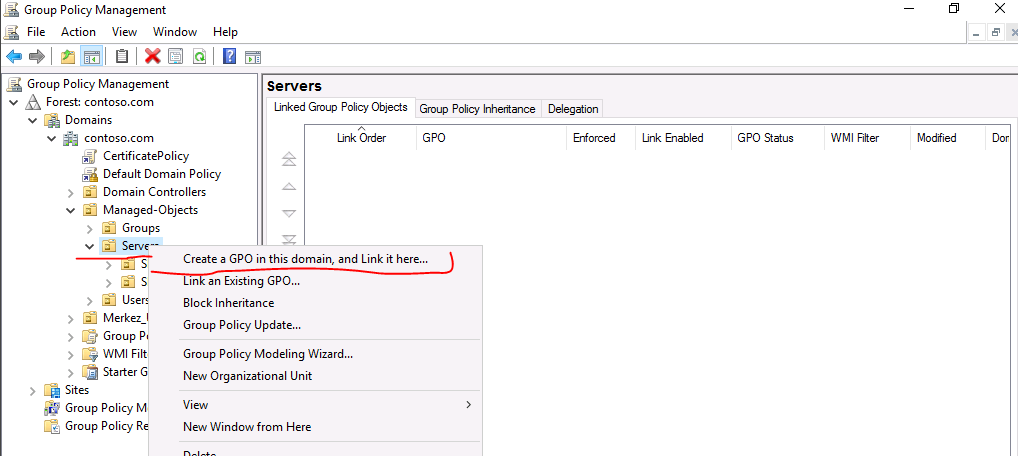Collapse the Forest: contoso.com node
The width and height of the screenshot is (1018, 456).
click(x=14, y=102)
